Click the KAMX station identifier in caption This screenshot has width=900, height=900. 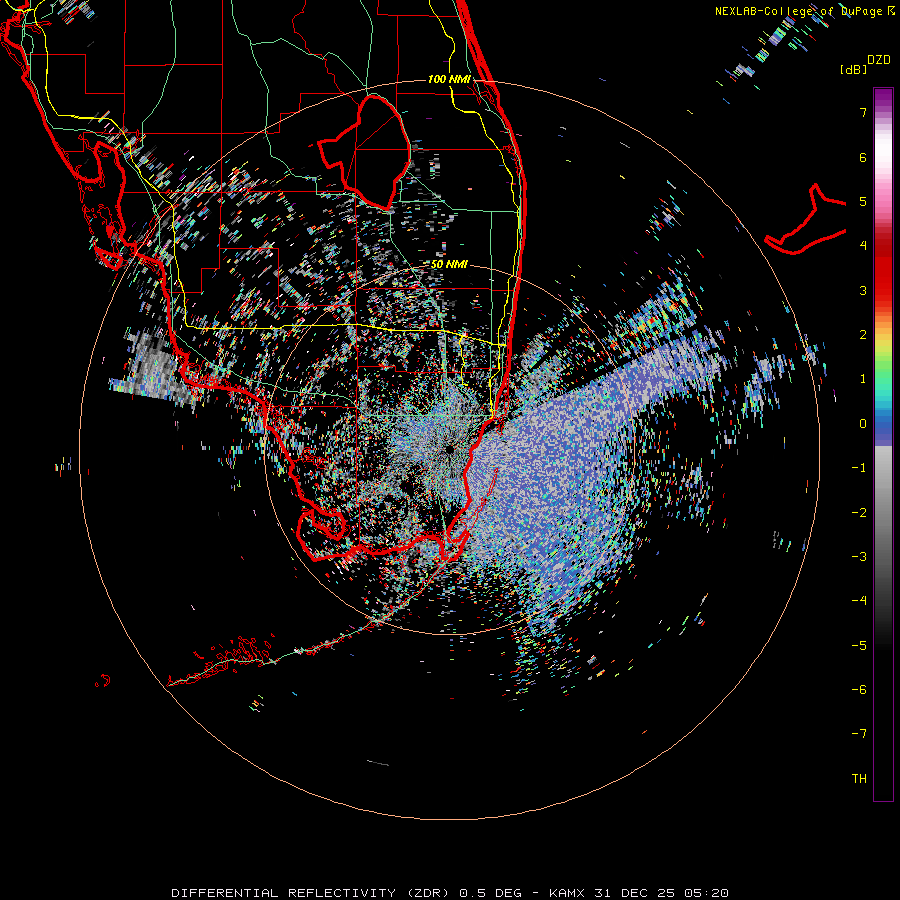coord(567,893)
